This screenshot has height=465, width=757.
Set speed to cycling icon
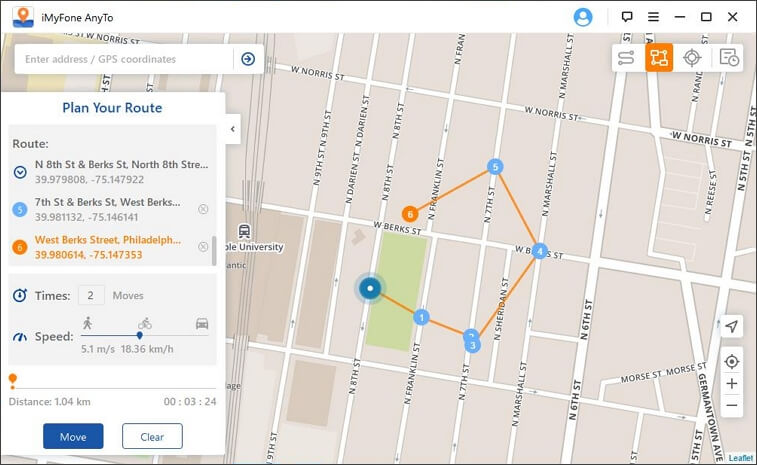tap(145, 323)
